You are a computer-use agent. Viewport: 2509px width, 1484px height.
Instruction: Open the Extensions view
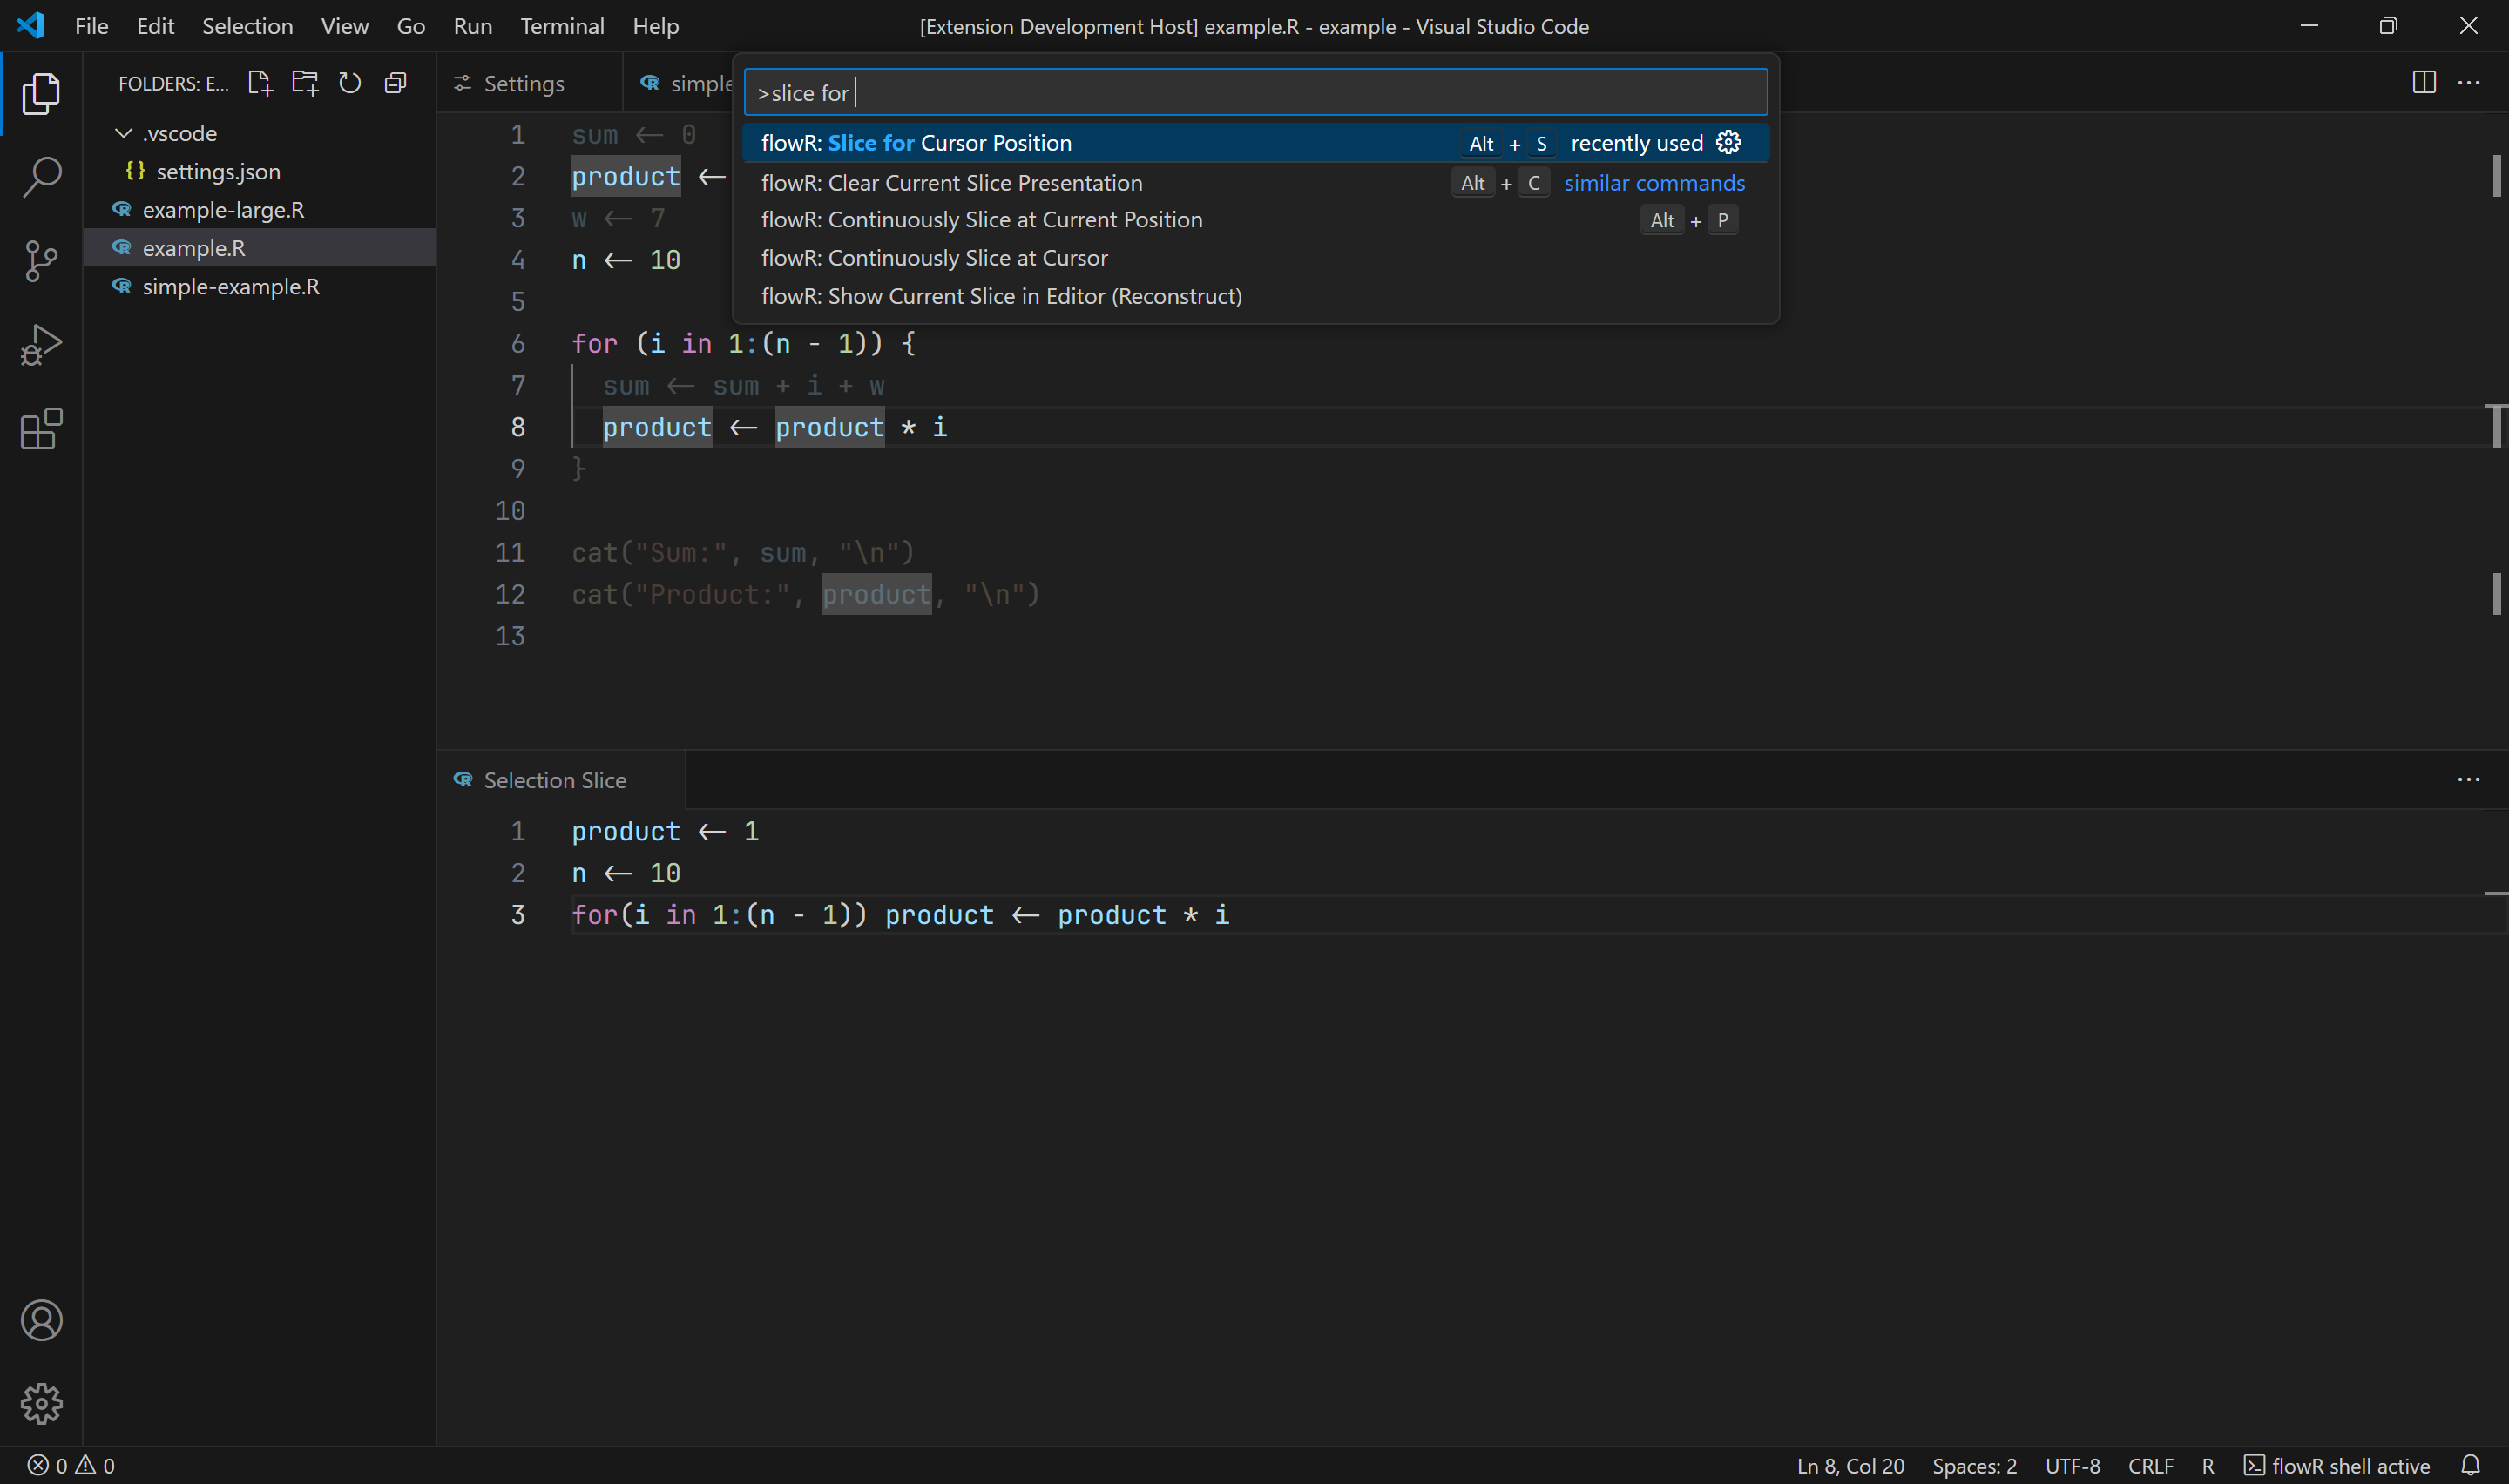[x=41, y=429]
